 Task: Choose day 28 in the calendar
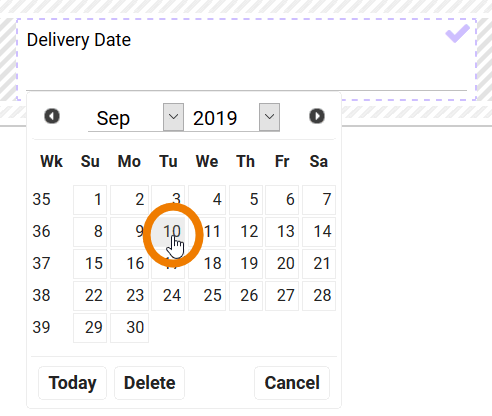pyautogui.click(x=319, y=296)
